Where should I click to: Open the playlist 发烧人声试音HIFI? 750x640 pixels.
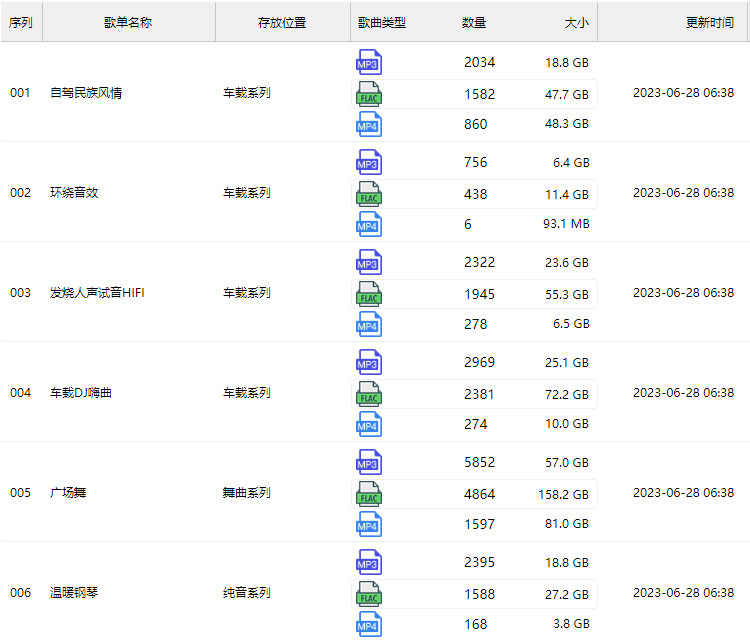click(97, 293)
